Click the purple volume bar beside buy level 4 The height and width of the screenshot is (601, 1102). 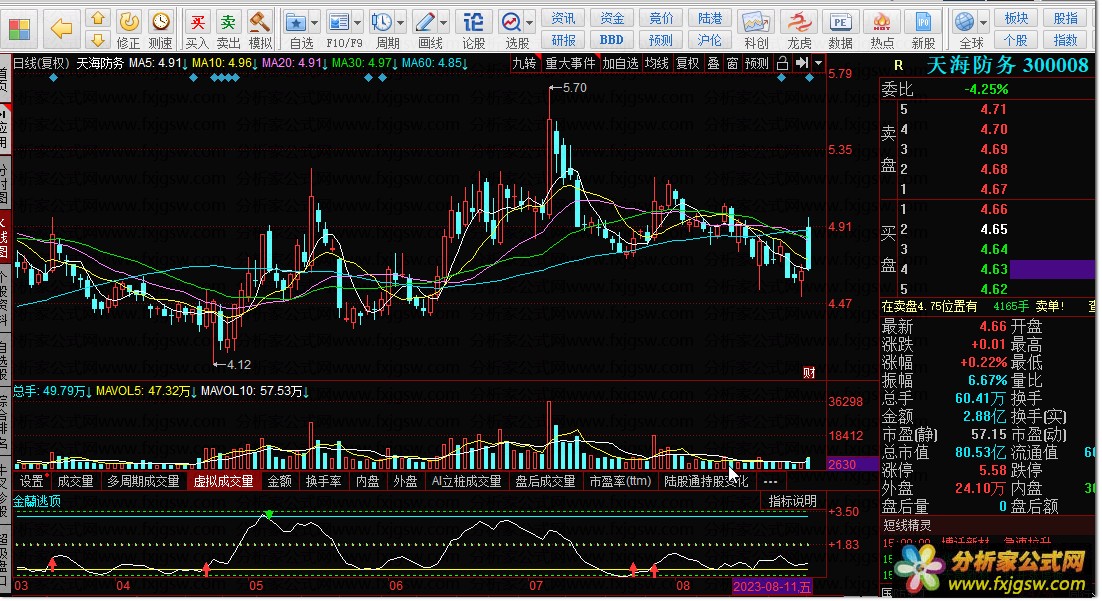pos(1053,269)
